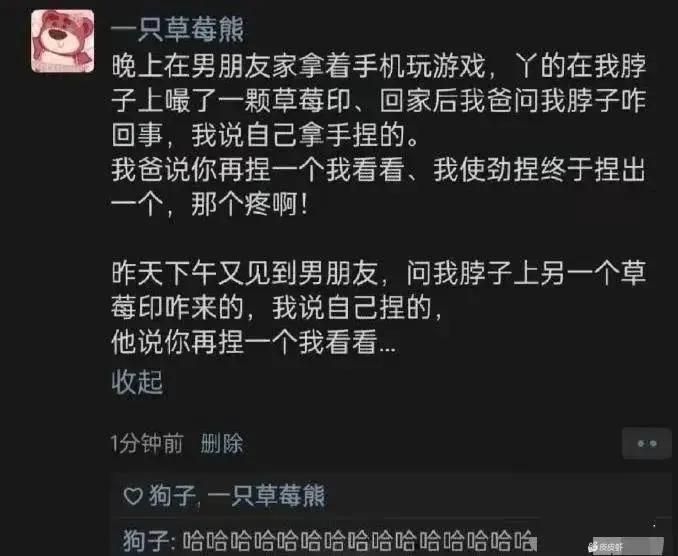Tap the heart icon in likes row

coord(133,495)
